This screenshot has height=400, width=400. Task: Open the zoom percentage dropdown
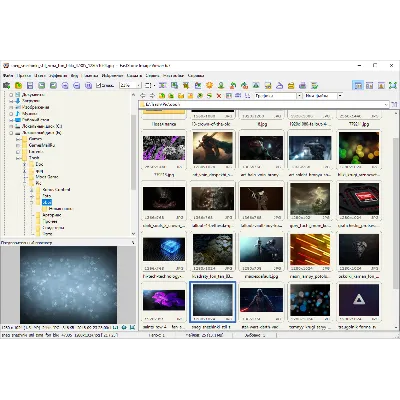[139, 86]
